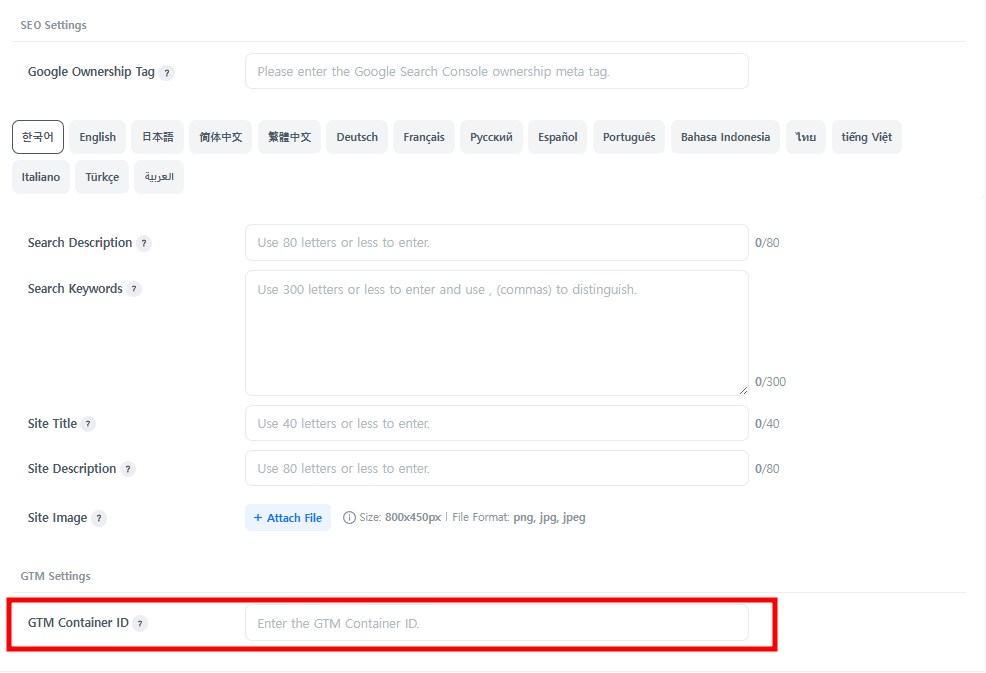The width and height of the screenshot is (986, 673).
Task: Select the Türkçe language tab
Action: (102, 177)
